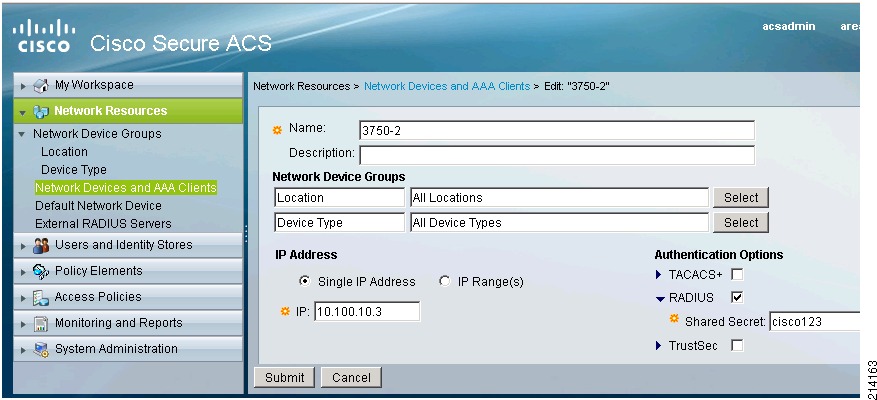Image resolution: width=877 pixels, height=400 pixels.
Task: Click the Access Policies icon
Action: (41, 298)
